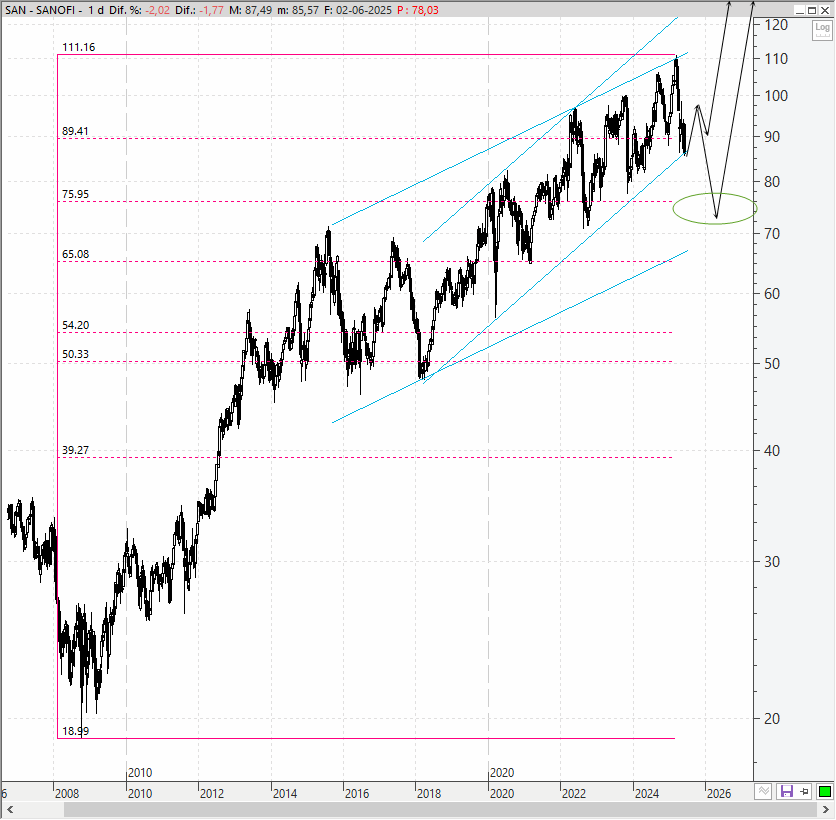Click the 'F: 02-06-2025' date text
Viewport: 836px width, 820px height.
(x=357, y=10)
